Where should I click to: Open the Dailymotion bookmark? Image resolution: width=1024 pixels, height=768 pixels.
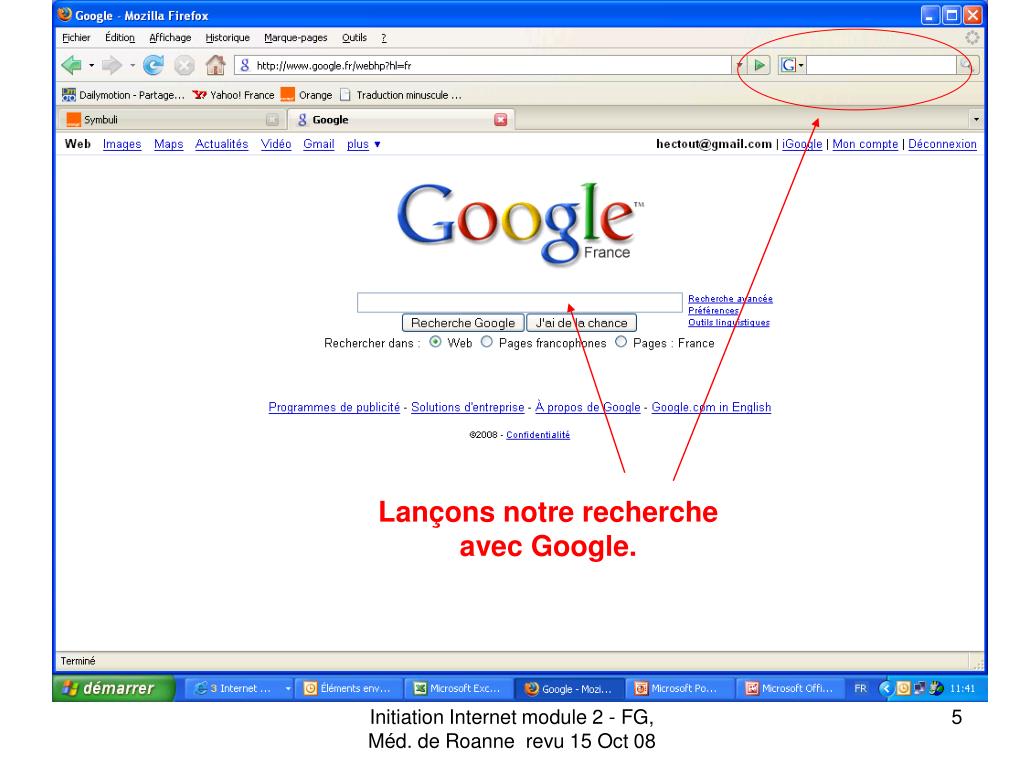[x=123, y=95]
